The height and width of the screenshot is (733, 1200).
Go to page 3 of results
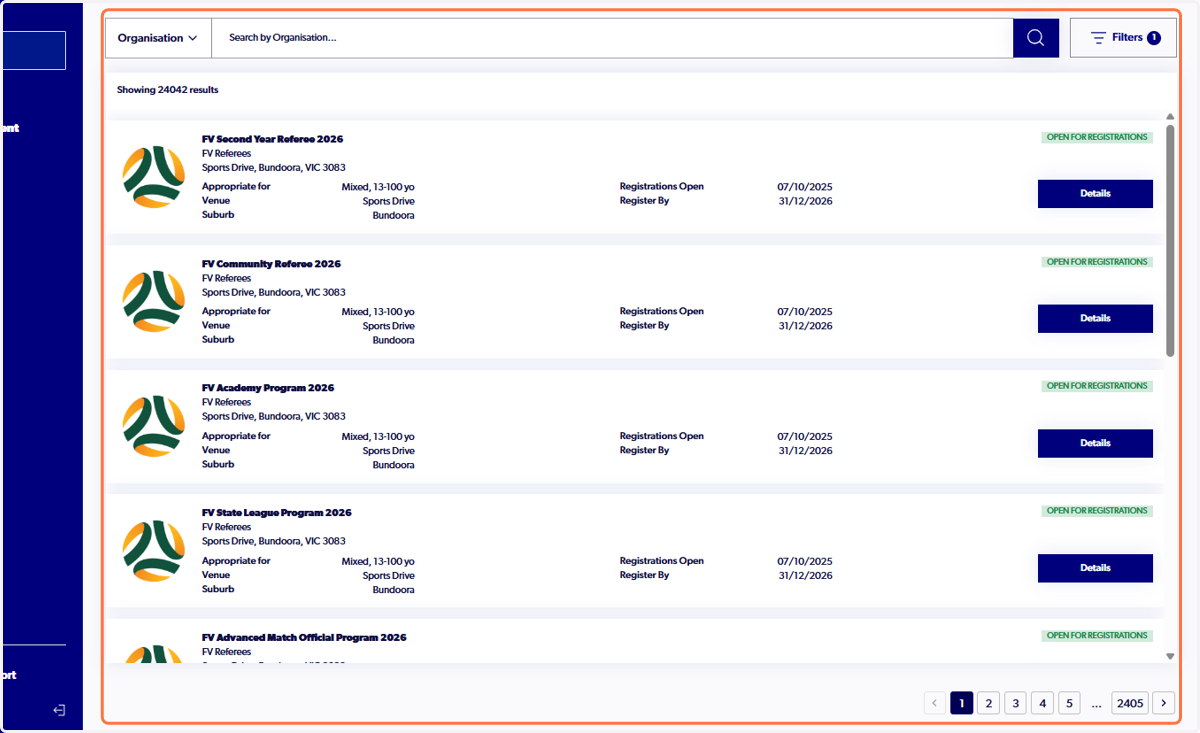1015,703
